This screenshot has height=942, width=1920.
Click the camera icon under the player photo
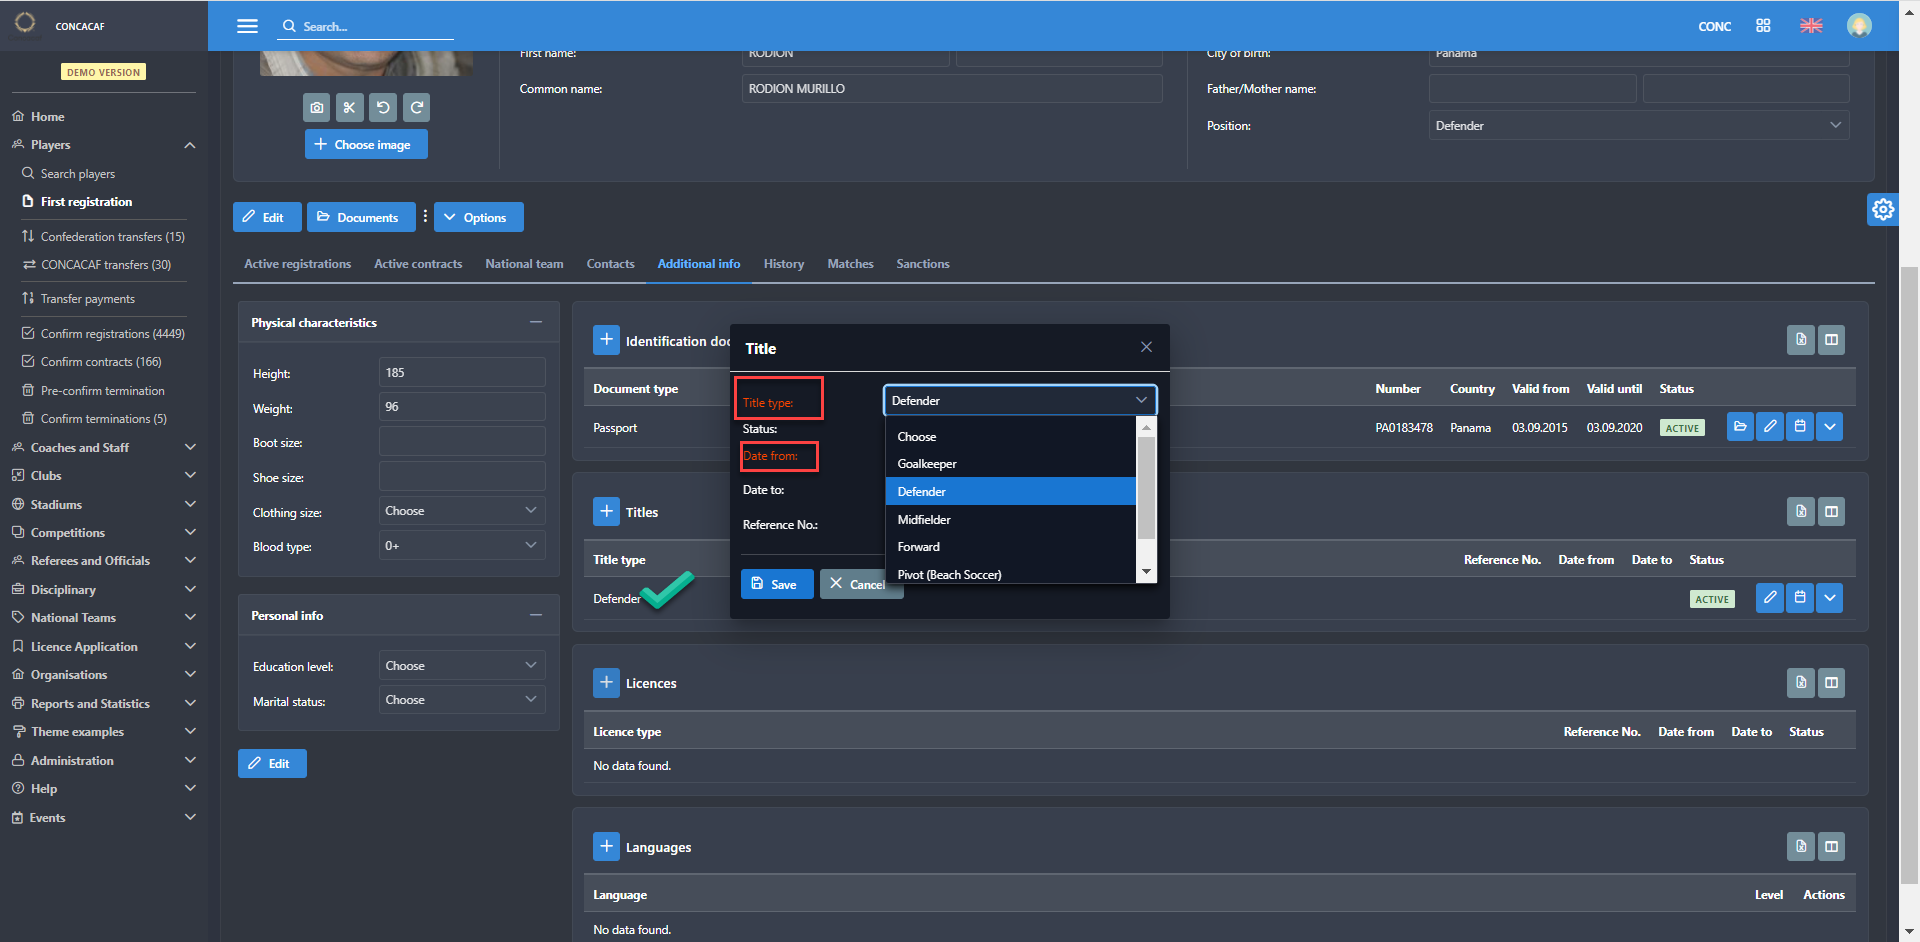[x=317, y=107]
